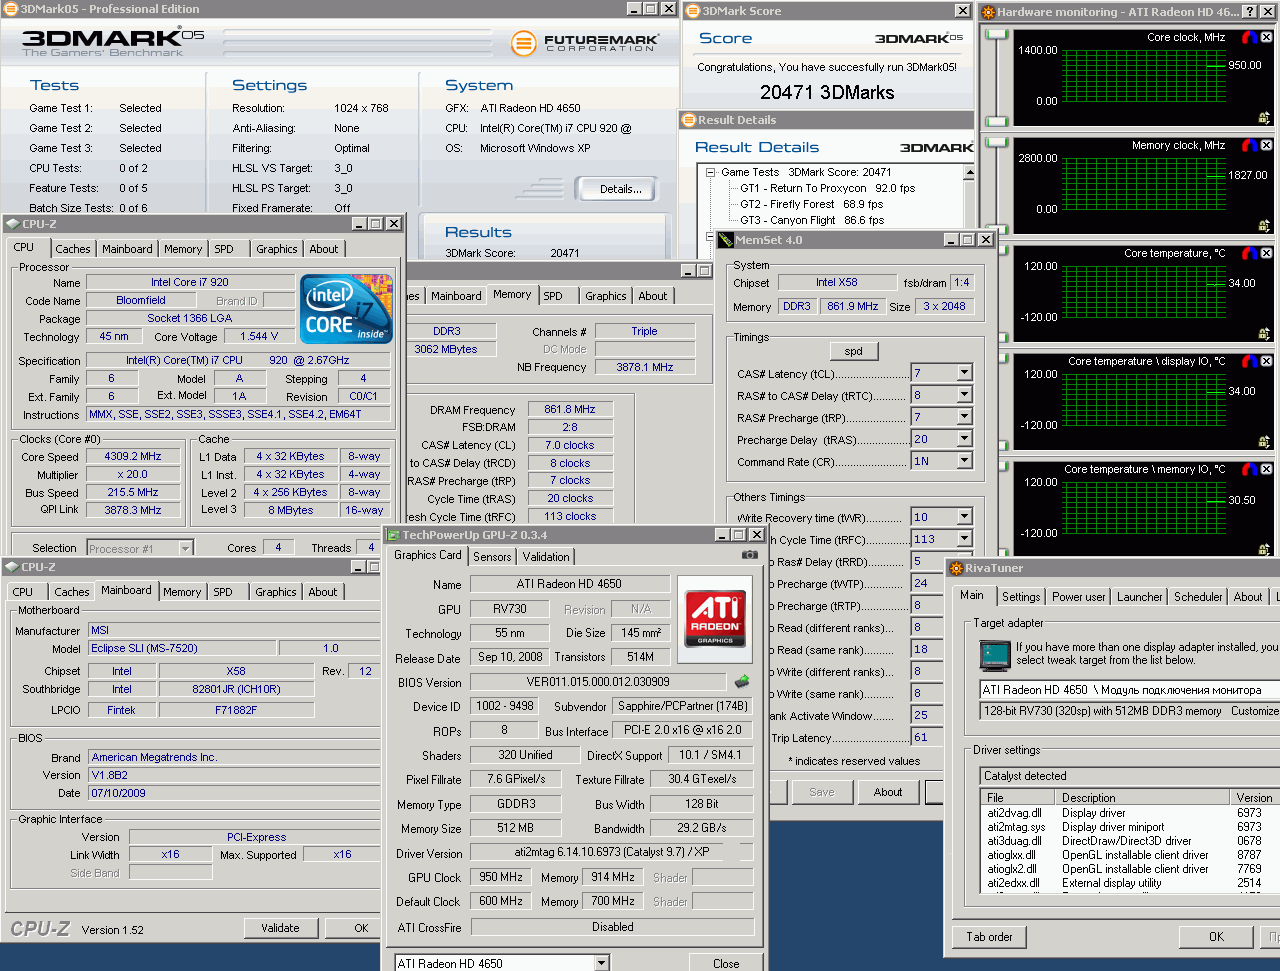Open the RAS# to CAS# Delay dropdown

coord(964,395)
